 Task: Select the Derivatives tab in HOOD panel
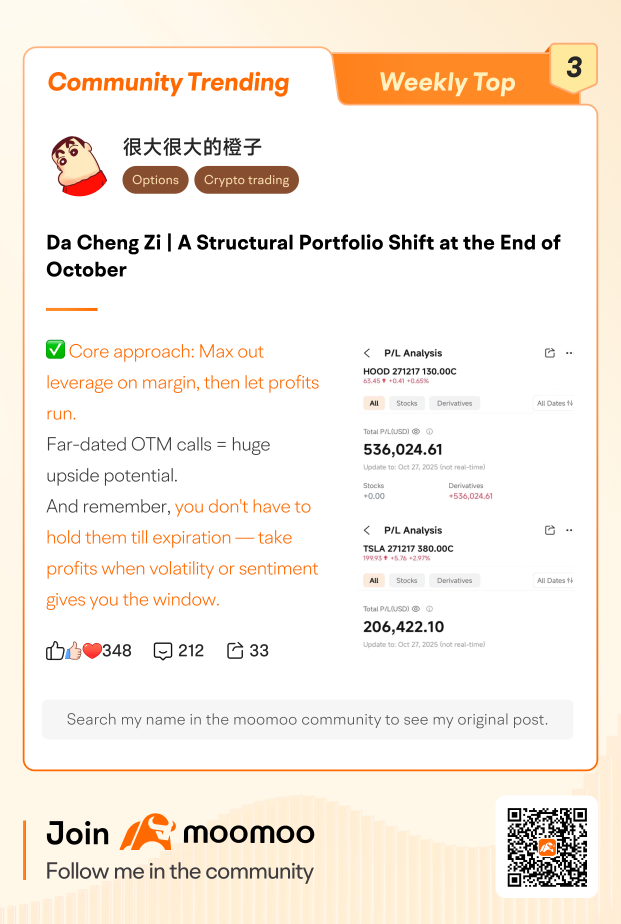[454, 403]
